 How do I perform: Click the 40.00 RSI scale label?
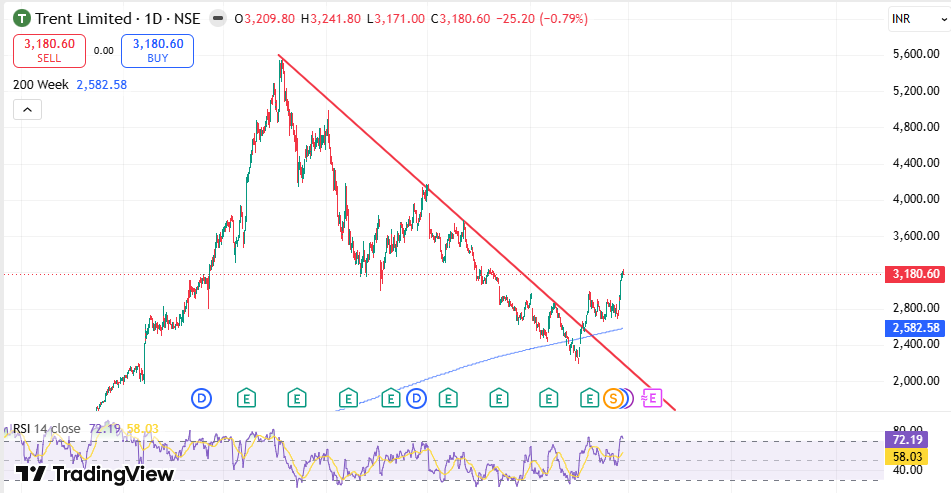click(x=907, y=470)
